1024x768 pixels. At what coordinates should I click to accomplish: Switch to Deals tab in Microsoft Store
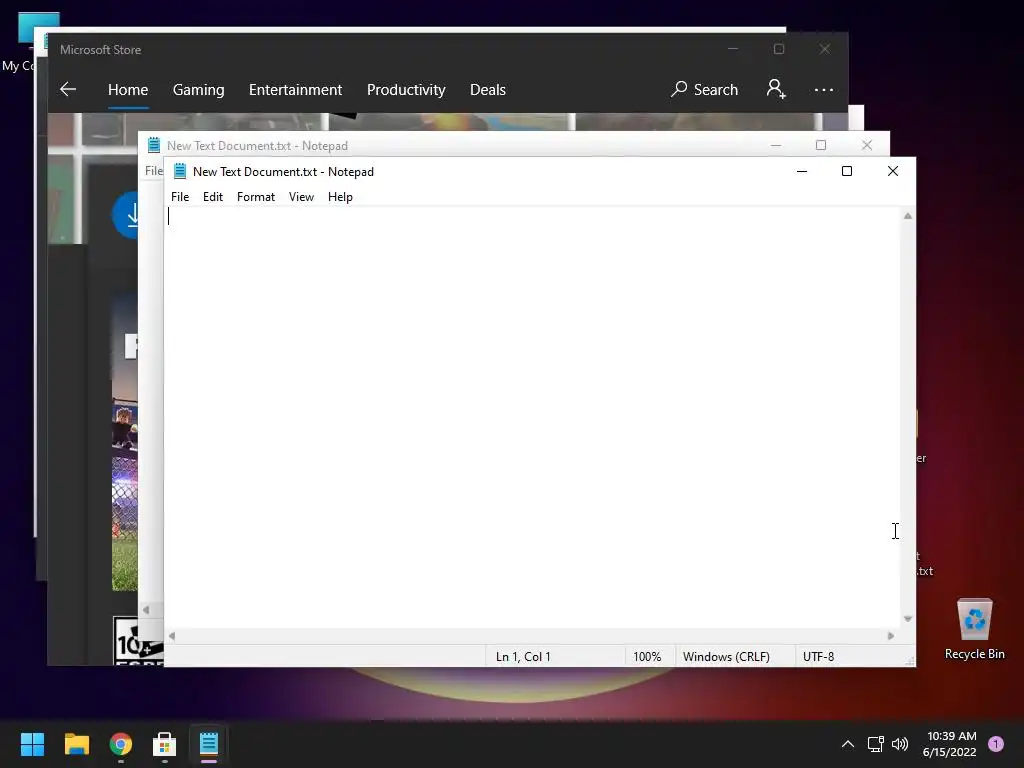488,89
